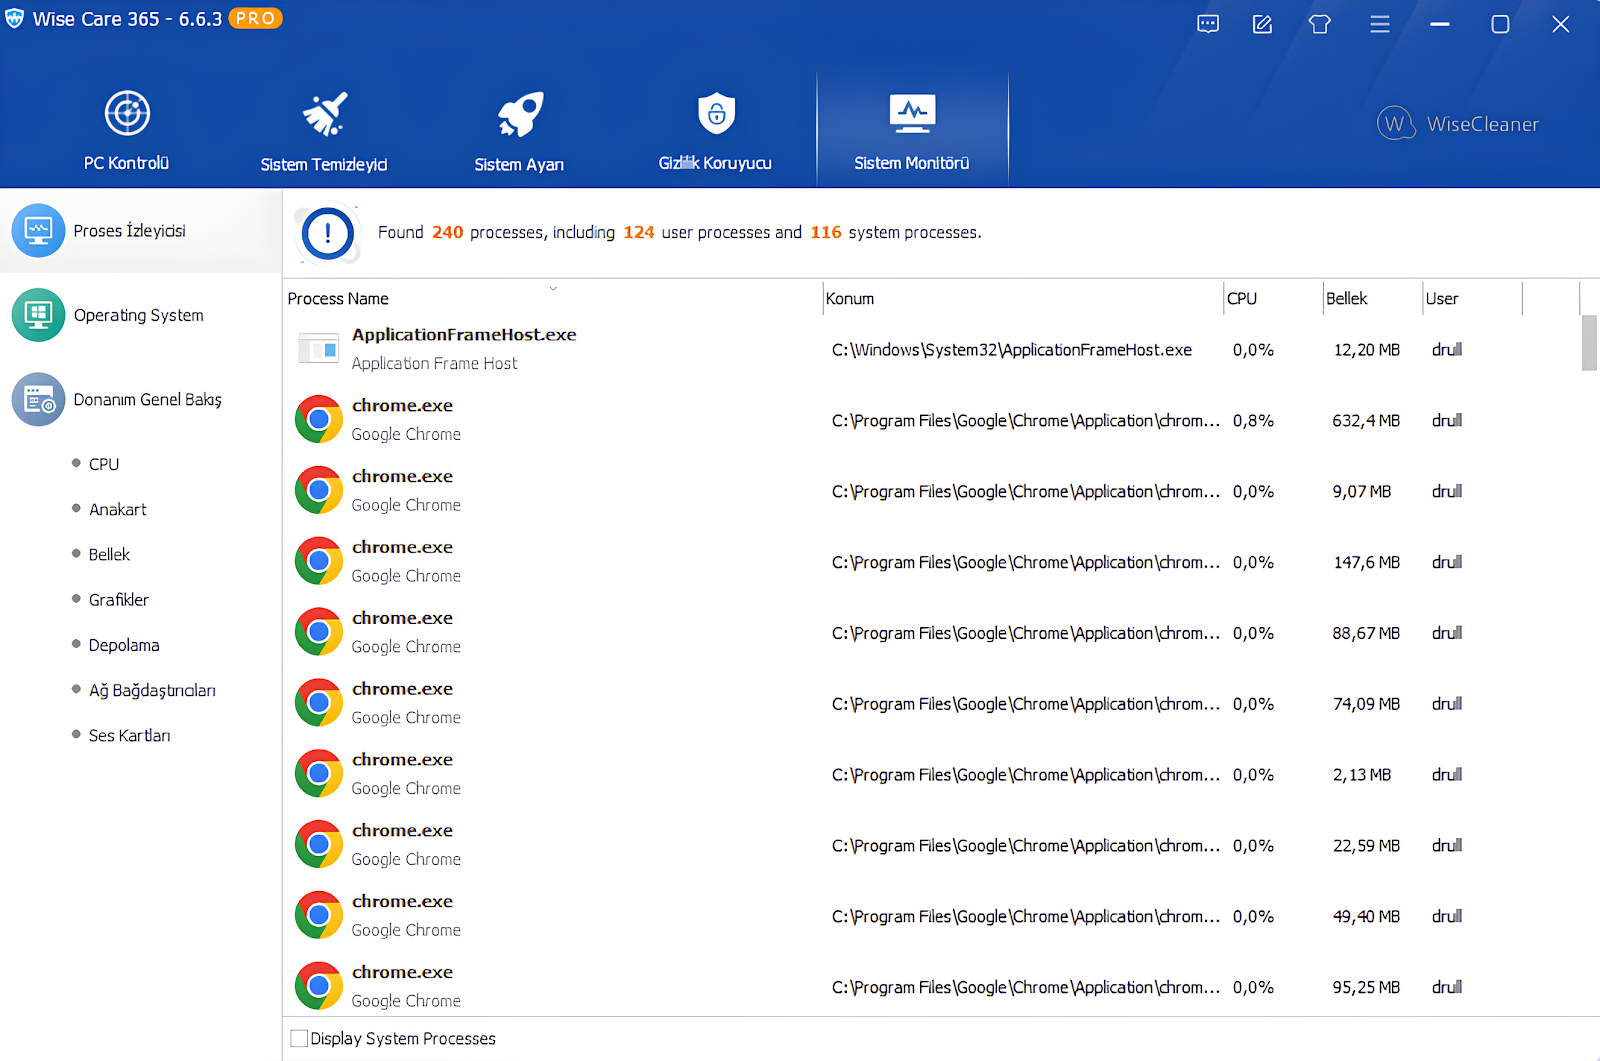Sort by Konum column header
The width and height of the screenshot is (1600, 1061).
pos(1022,298)
